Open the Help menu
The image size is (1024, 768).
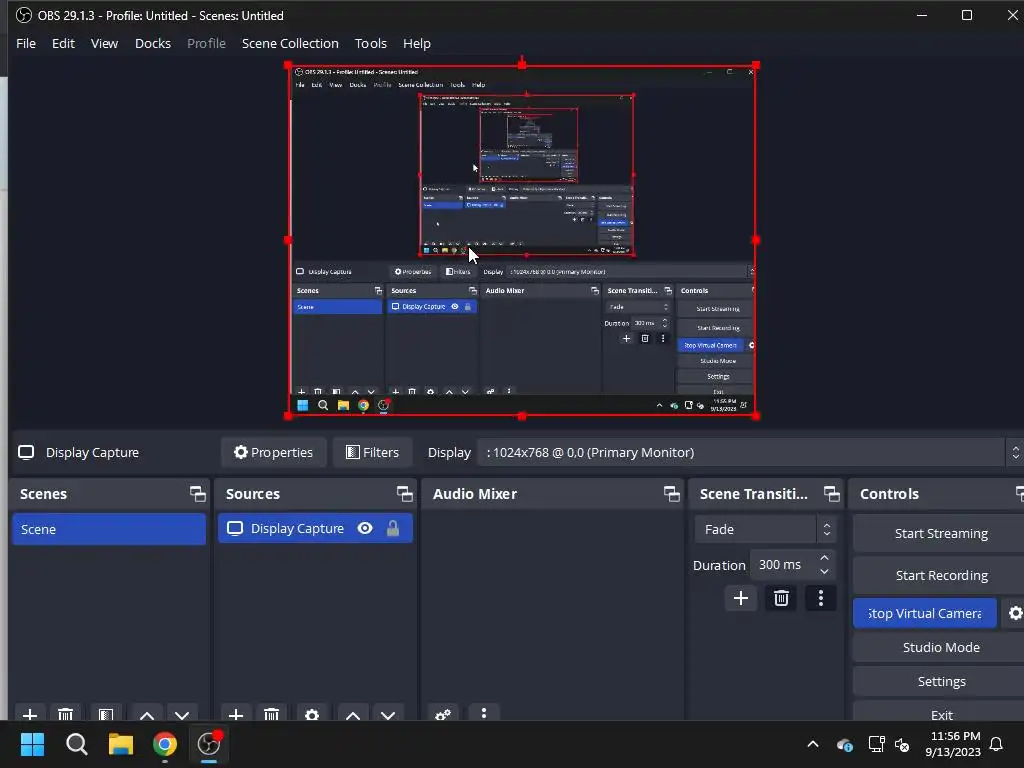click(417, 43)
